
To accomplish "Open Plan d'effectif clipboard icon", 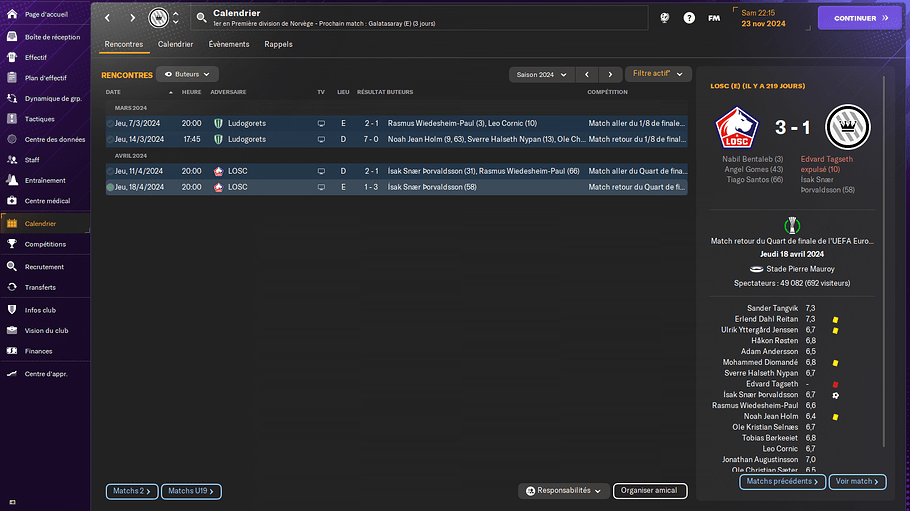I will (12, 78).
